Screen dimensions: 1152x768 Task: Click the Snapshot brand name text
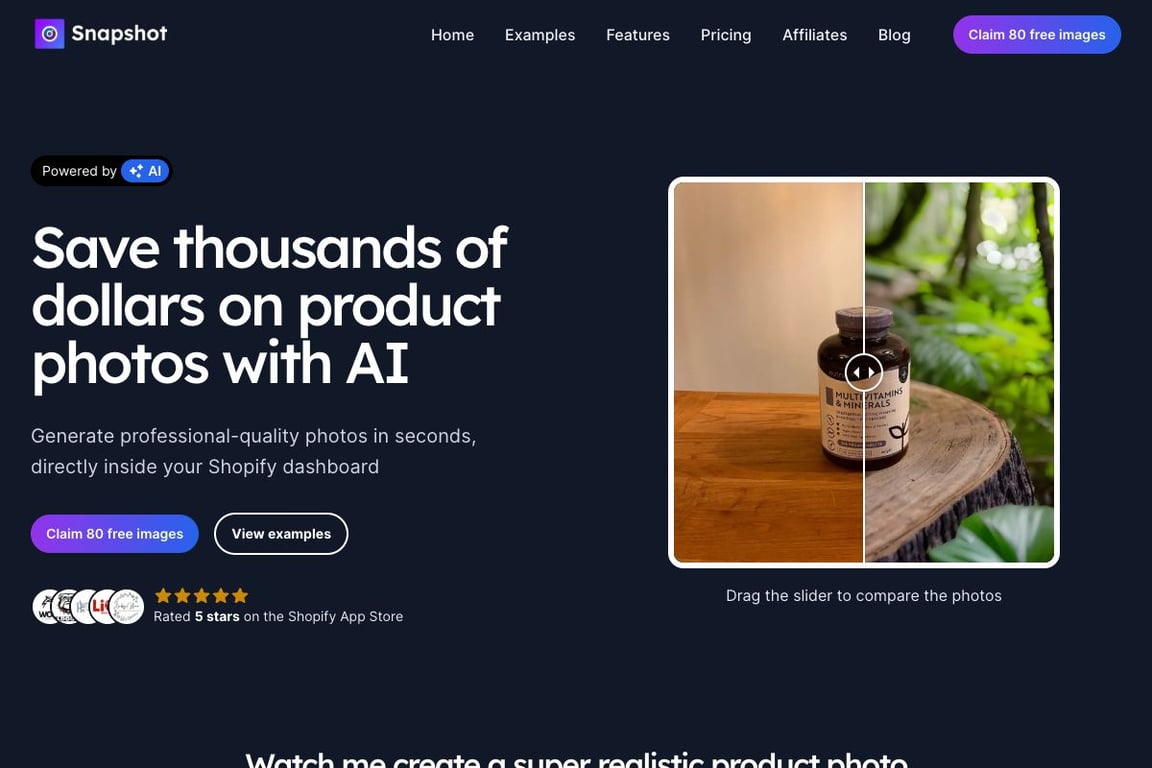pos(119,34)
